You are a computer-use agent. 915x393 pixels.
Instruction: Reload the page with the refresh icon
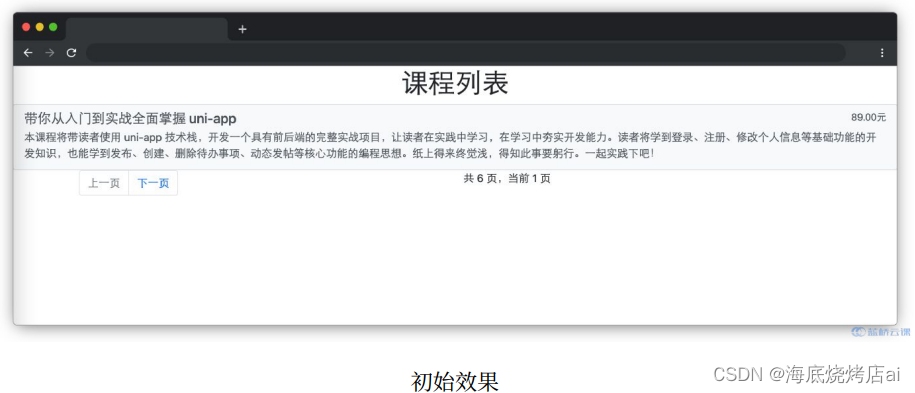coord(71,53)
